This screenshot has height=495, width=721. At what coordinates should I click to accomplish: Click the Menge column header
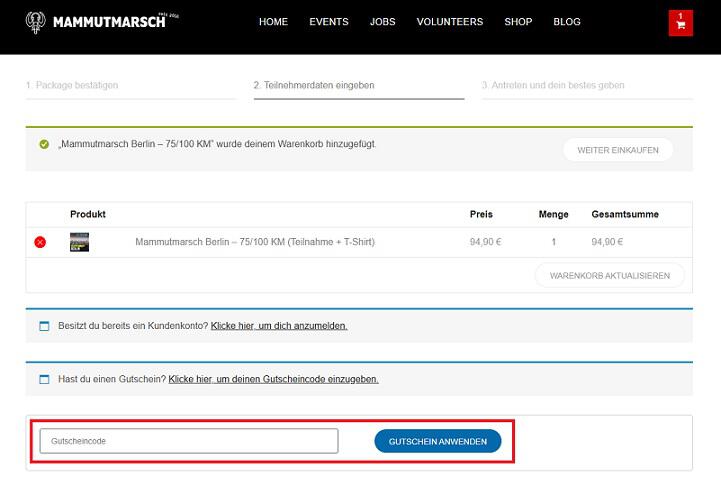[x=554, y=214]
